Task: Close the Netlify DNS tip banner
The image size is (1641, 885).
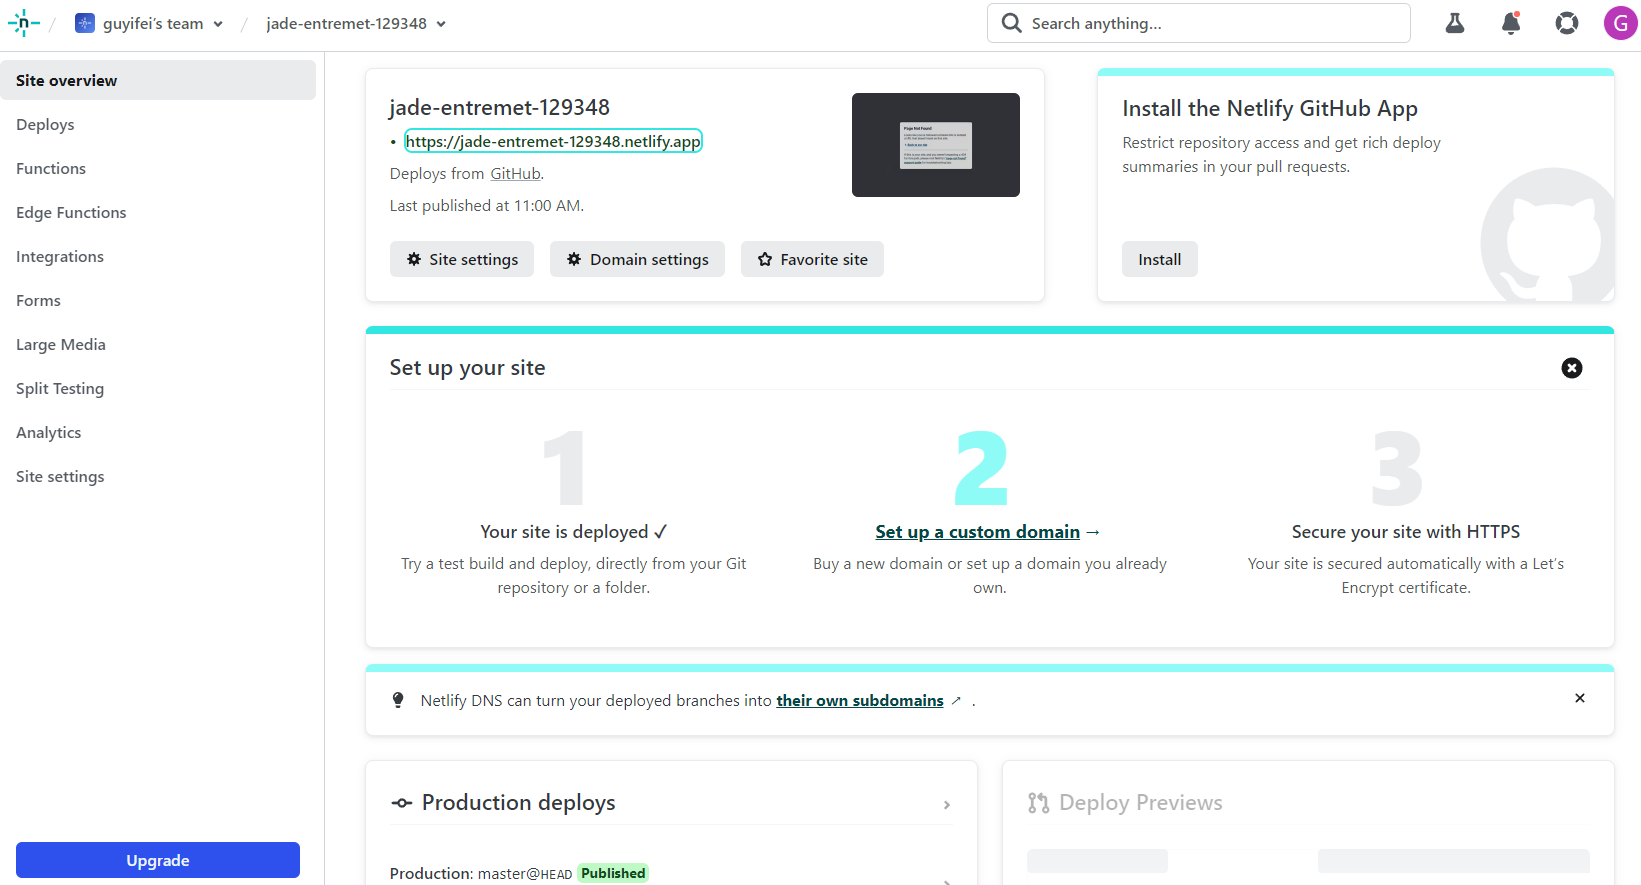Action: coord(1580,698)
